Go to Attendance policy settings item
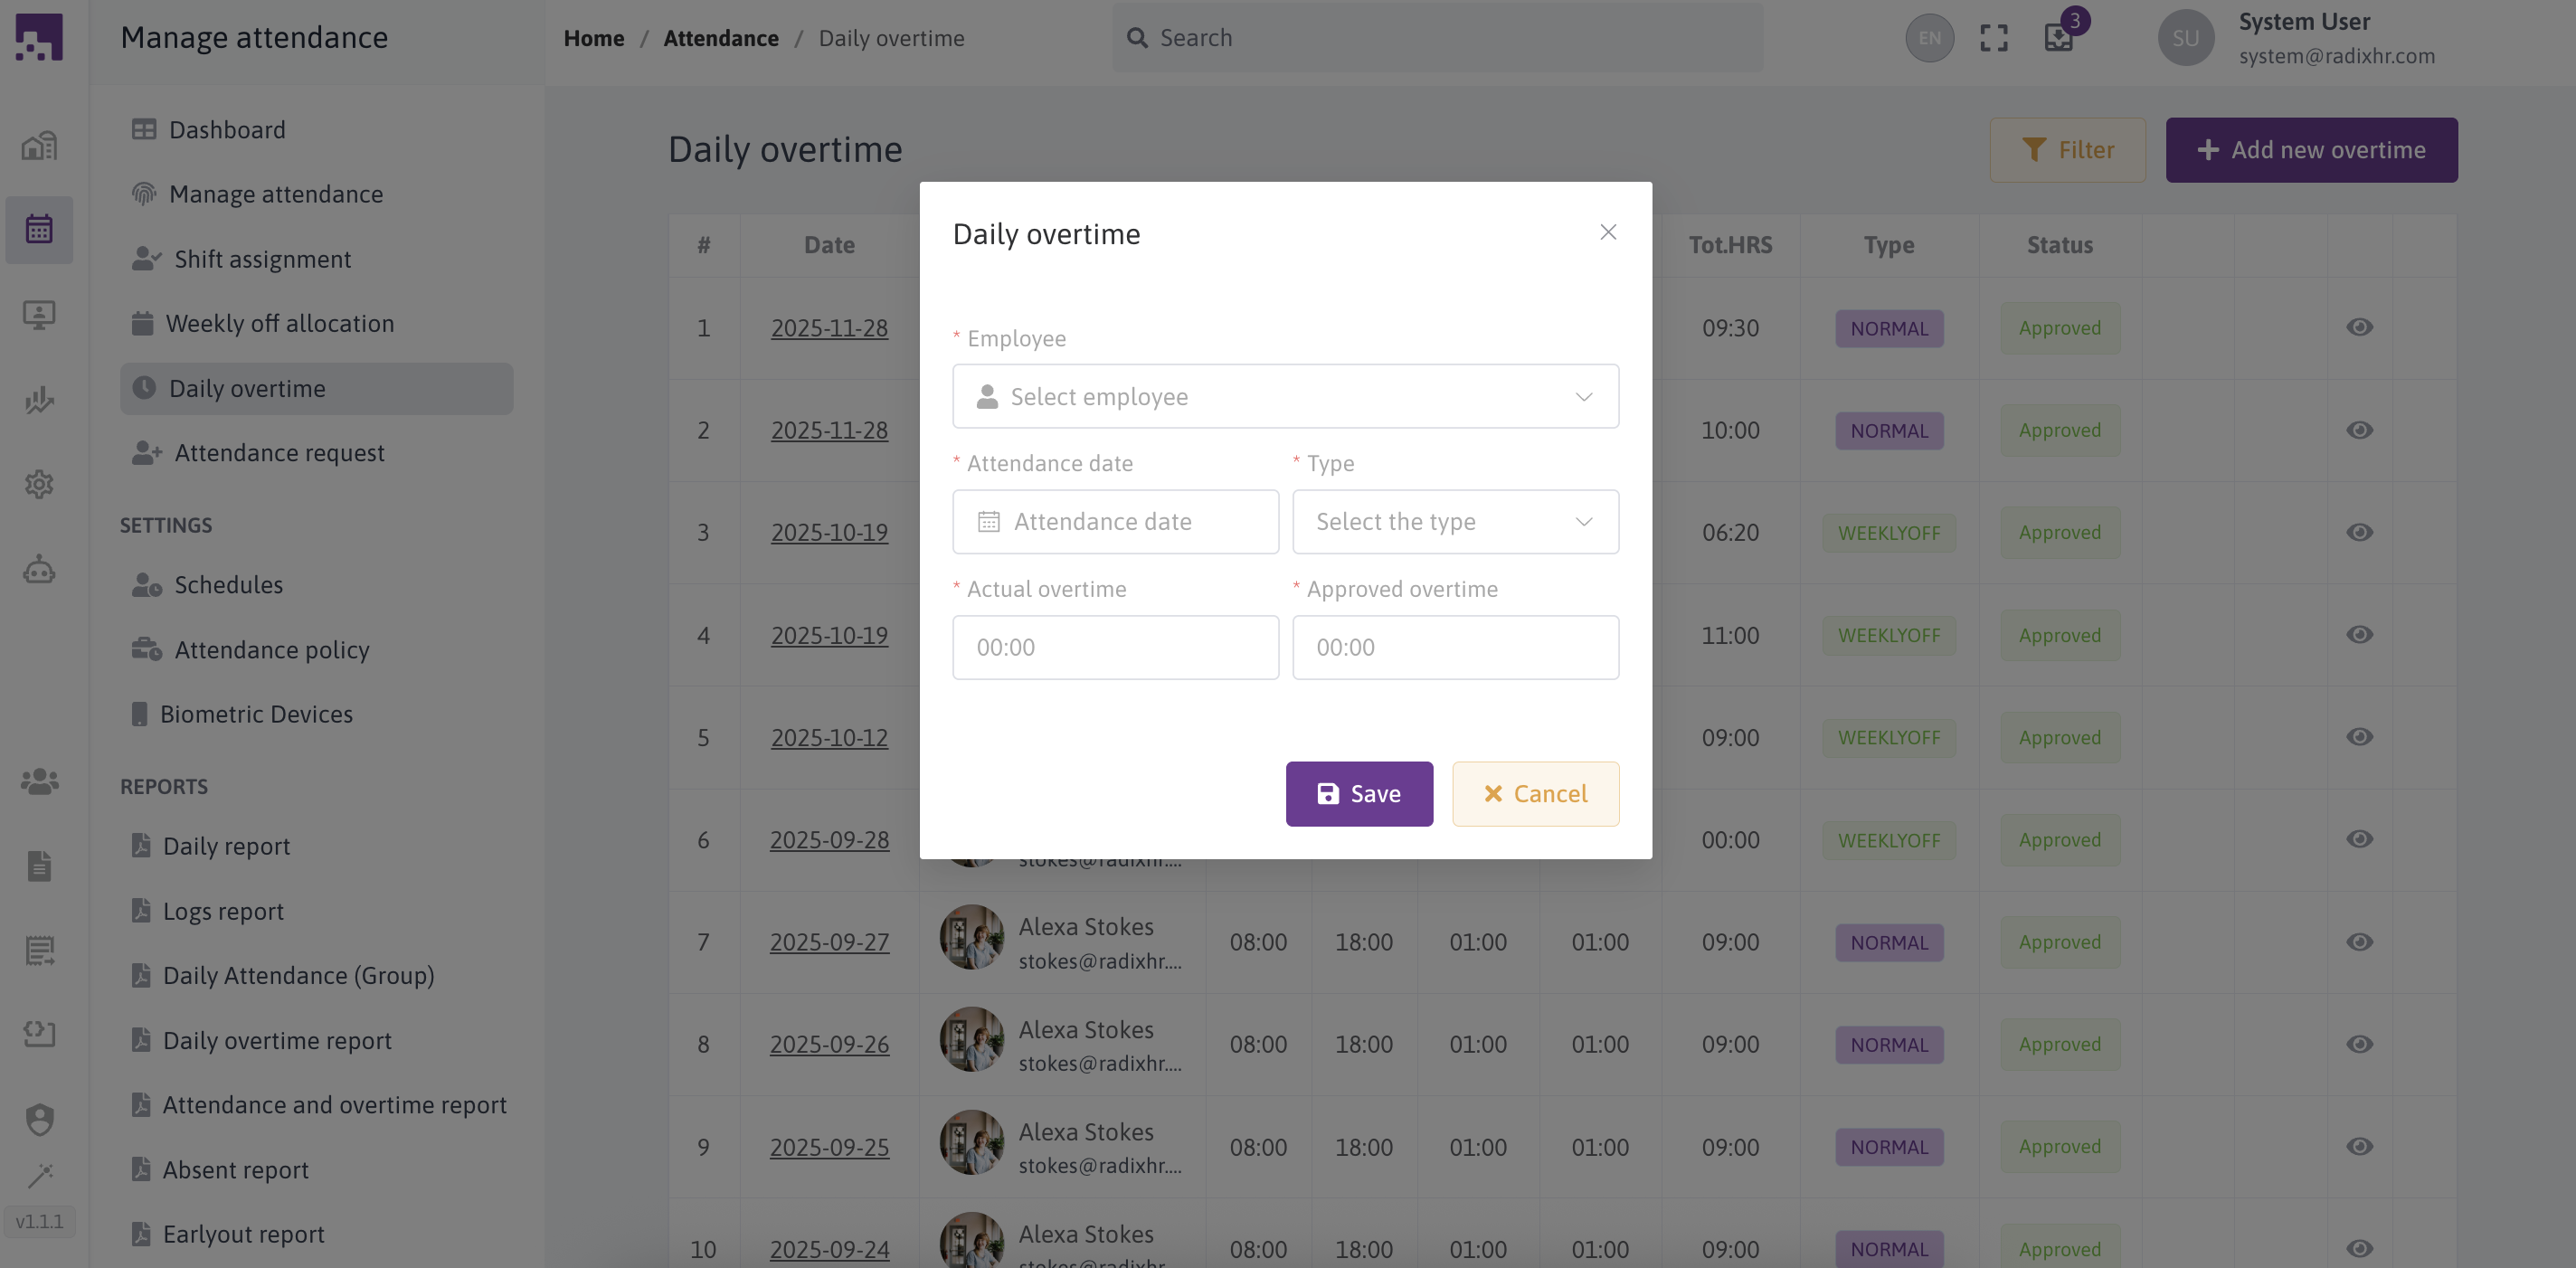The image size is (2576, 1268). [271, 650]
